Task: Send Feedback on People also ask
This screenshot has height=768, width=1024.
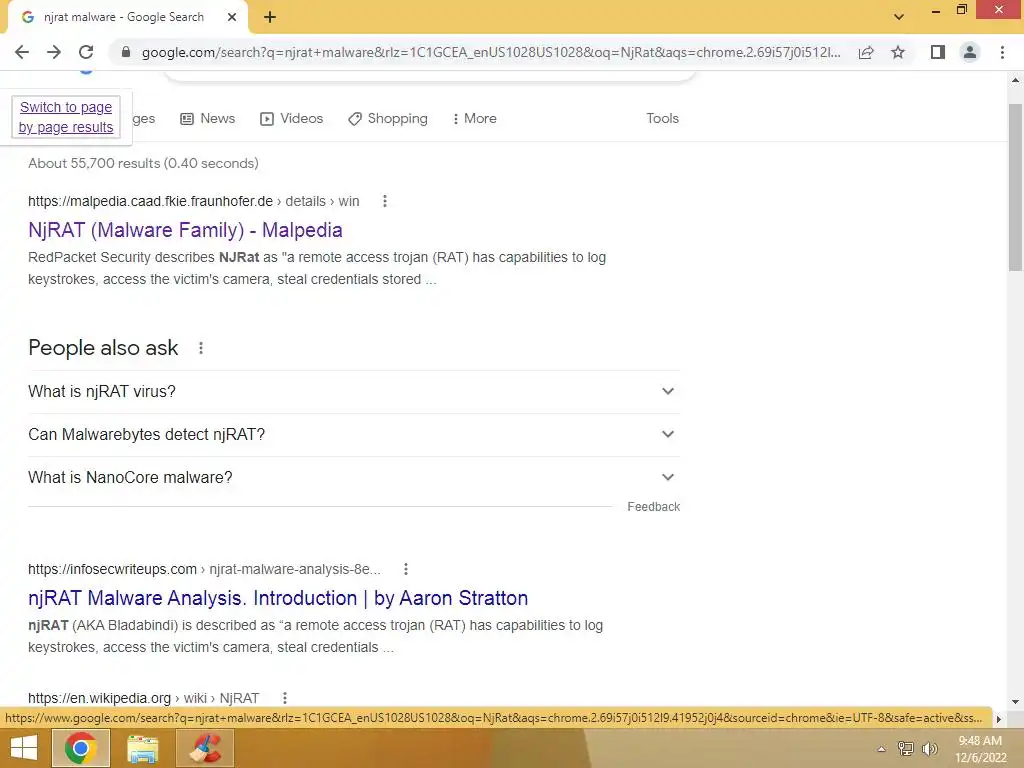Action: coord(653,507)
